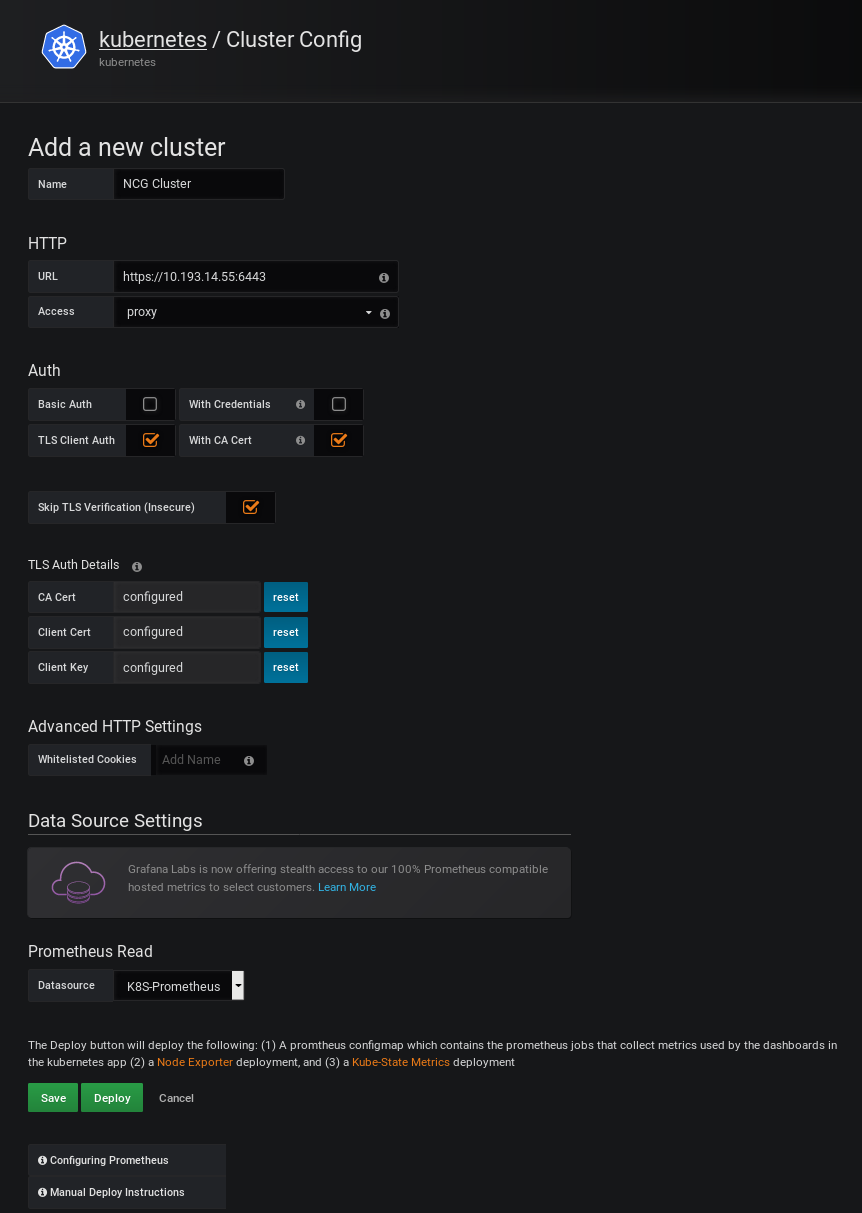Uncheck the With CA Cert checkbox
Image resolution: width=862 pixels, height=1213 pixels.
coord(339,439)
